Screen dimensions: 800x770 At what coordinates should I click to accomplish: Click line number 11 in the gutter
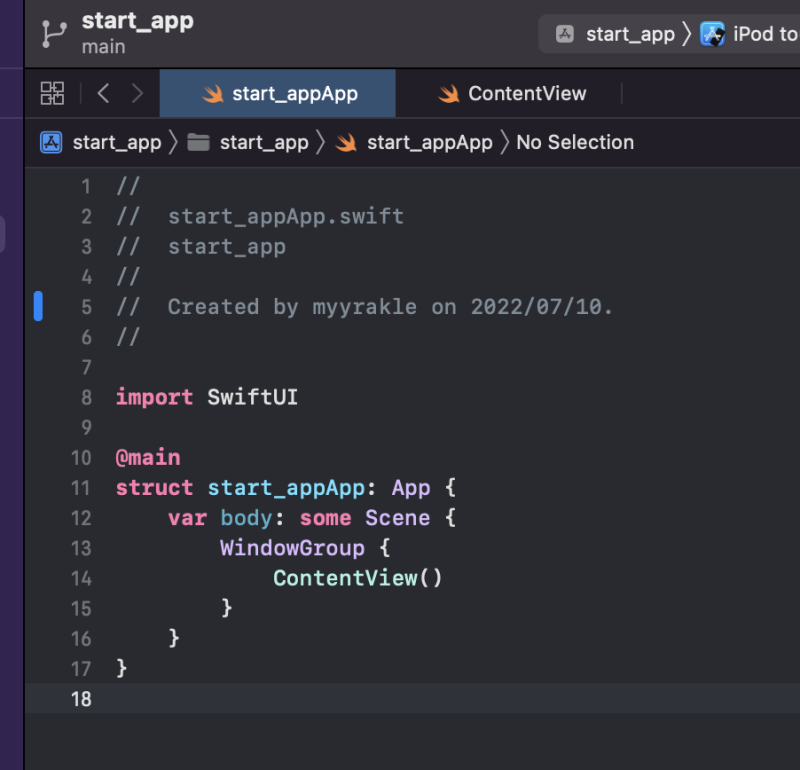point(80,488)
